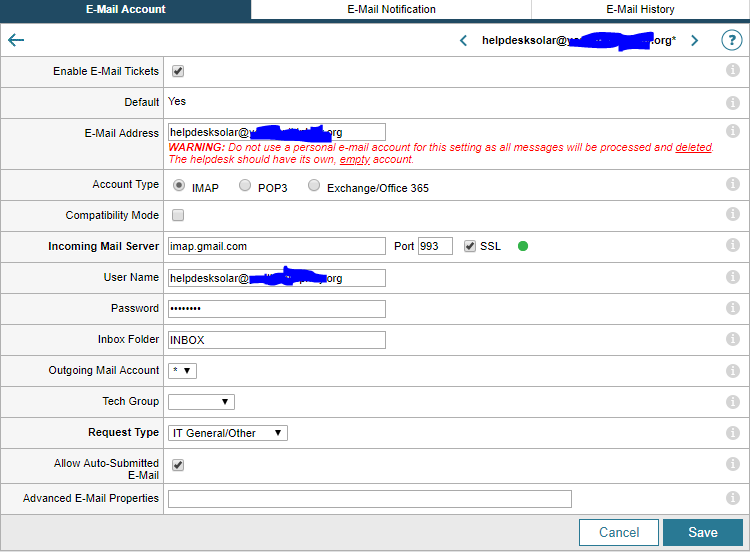Toggle Enable E-Mail Tickets checkbox
The height and width of the screenshot is (552, 750).
click(x=178, y=71)
